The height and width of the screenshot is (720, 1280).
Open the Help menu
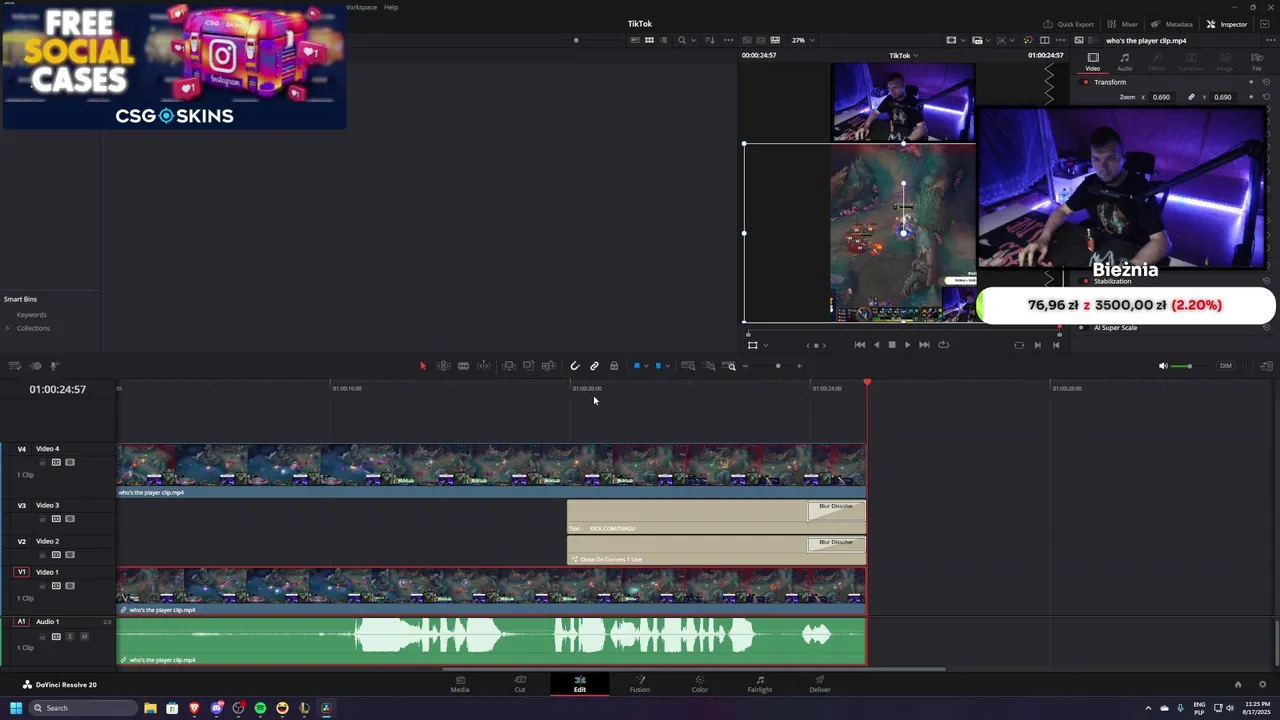pos(391,7)
